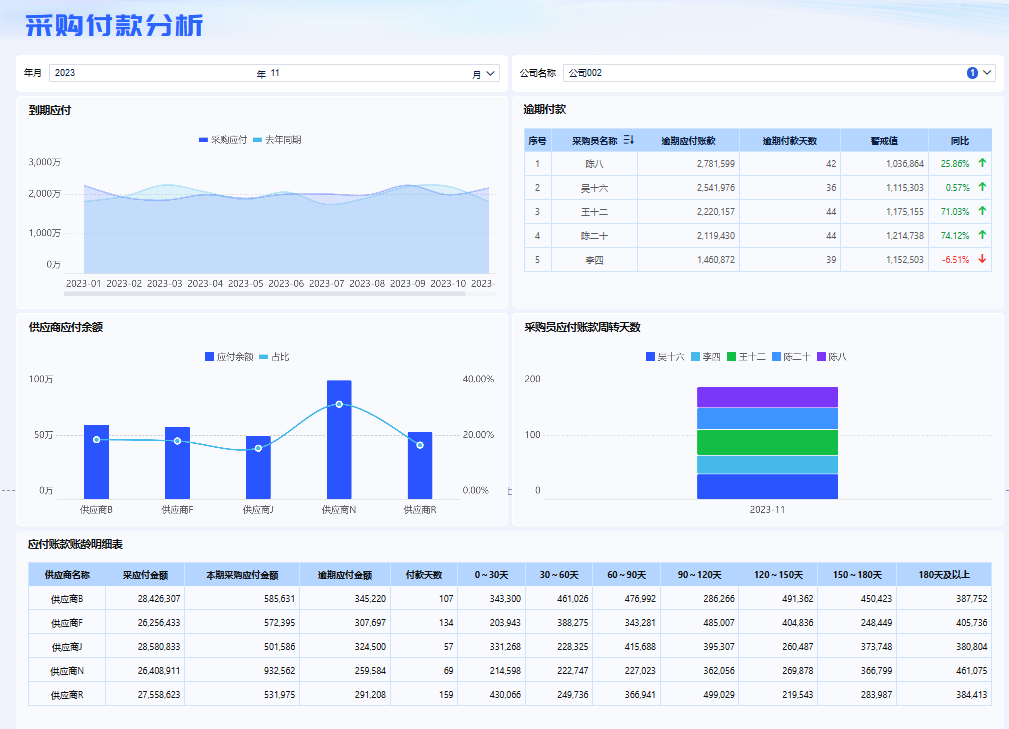Click the 供应商J bar
Viewport: 1009px width, 729px height.
click(x=258, y=468)
